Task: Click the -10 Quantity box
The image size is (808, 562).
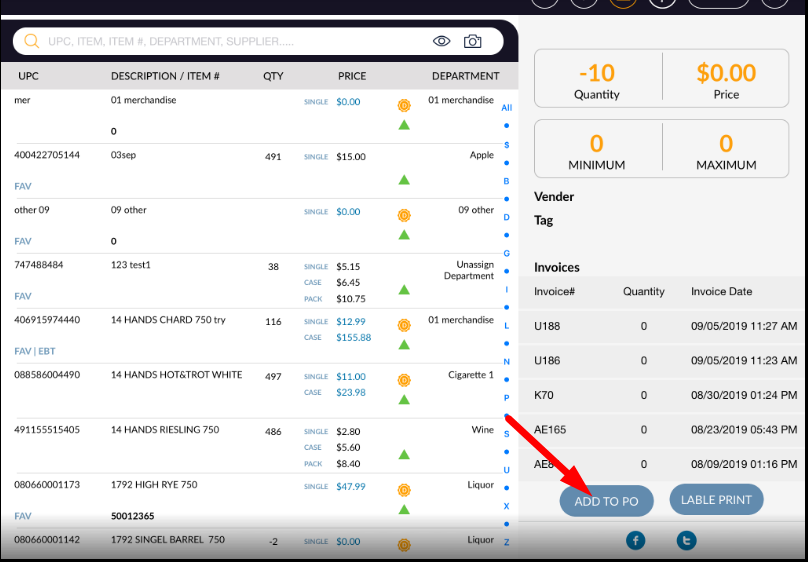Action: click(x=597, y=80)
